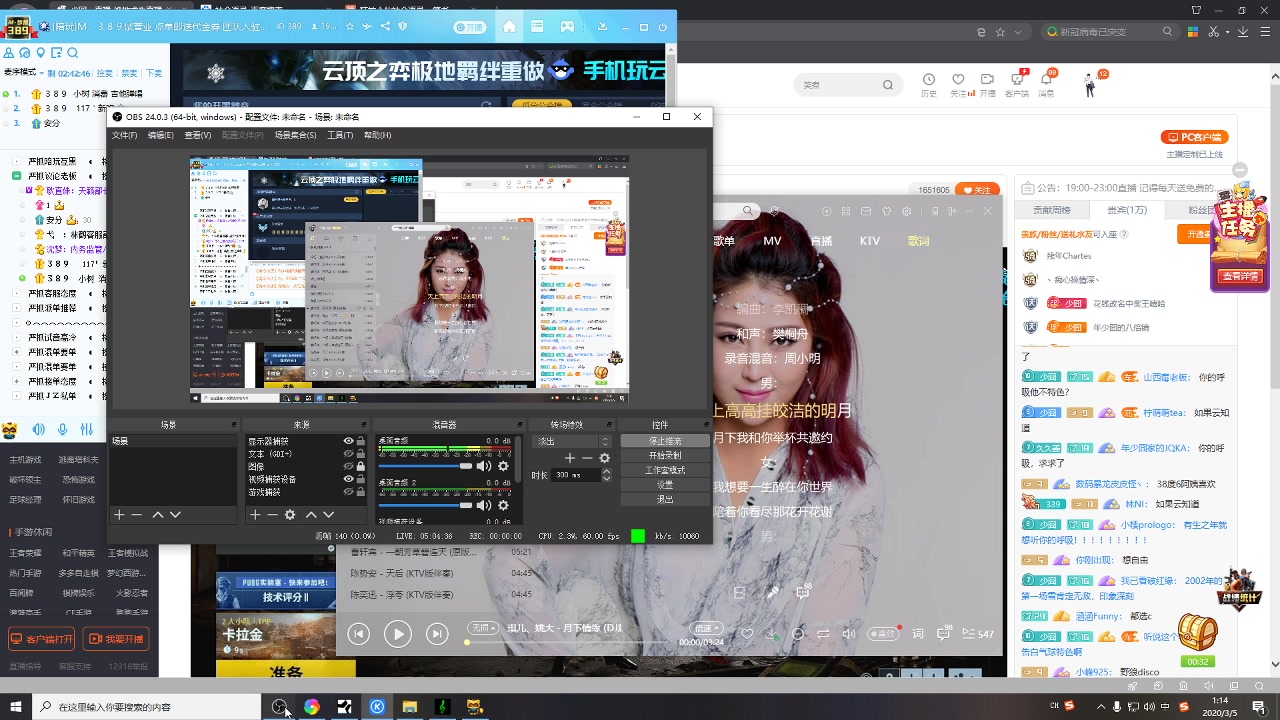Add a new scene with plus icon
The image size is (1280, 720).
click(x=119, y=515)
